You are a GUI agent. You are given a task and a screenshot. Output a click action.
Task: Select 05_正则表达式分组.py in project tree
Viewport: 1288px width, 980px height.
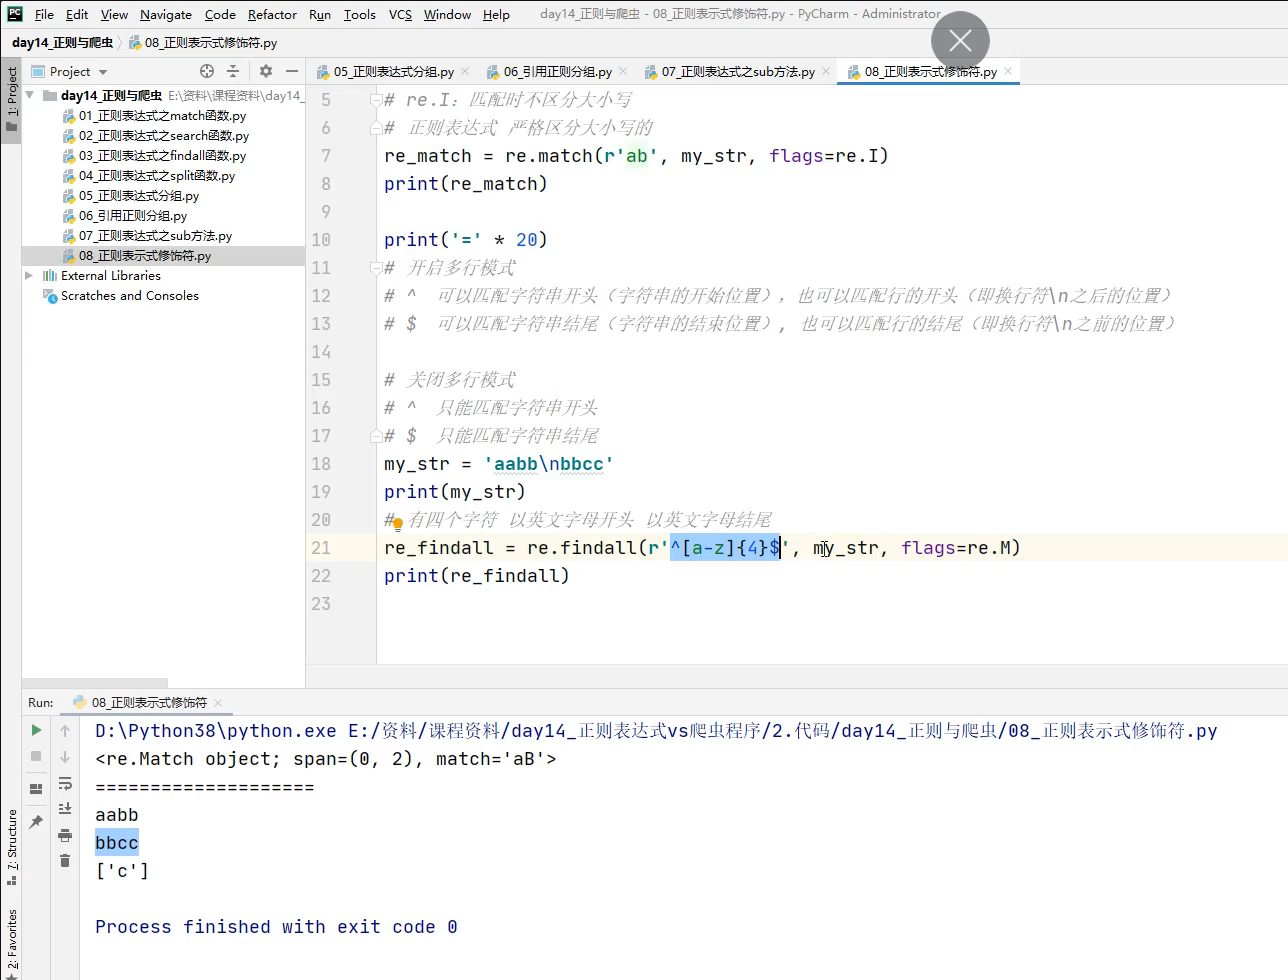(139, 195)
